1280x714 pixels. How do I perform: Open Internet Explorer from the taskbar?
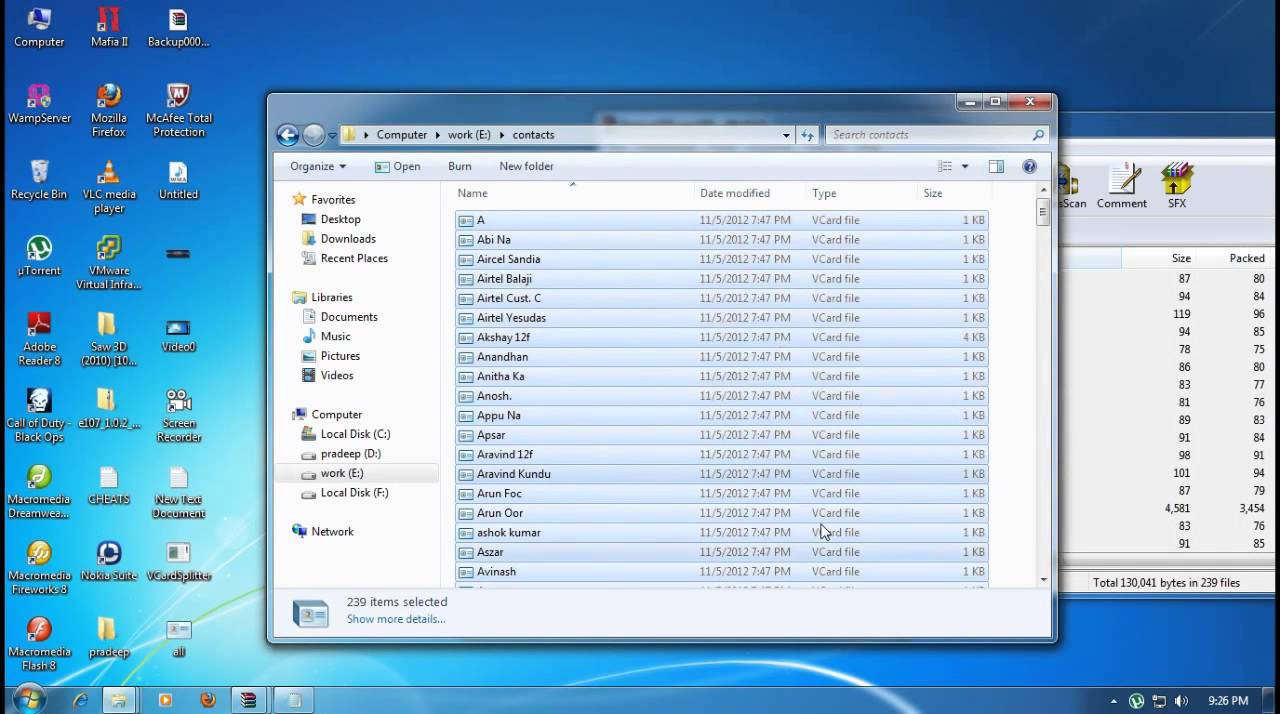coord(82,700)
